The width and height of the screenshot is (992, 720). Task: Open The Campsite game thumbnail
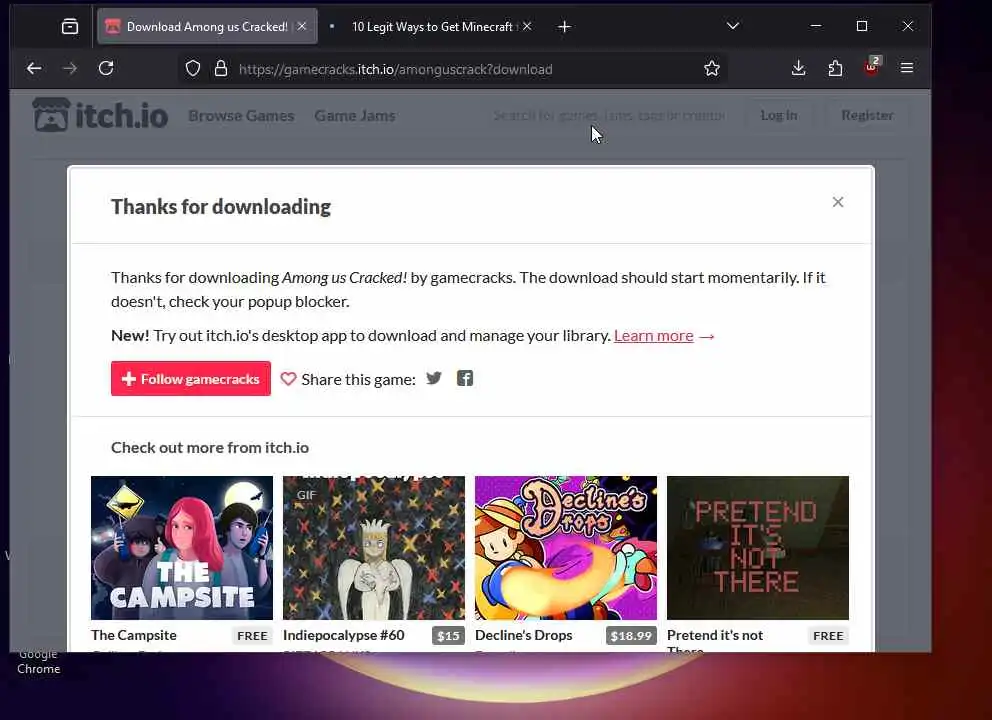point(182,548)
